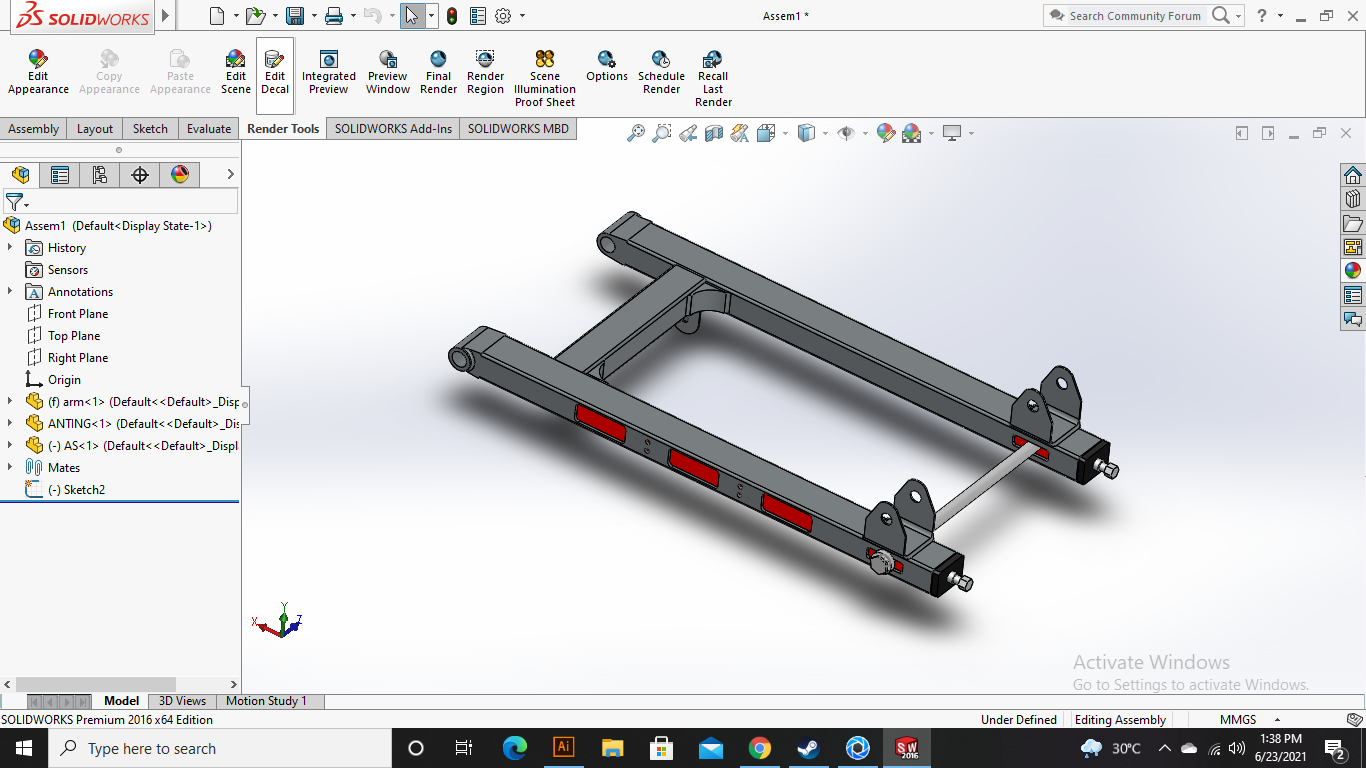Open the 3D Views tab
Viewport: 1366px width, 768px height.
183,701
